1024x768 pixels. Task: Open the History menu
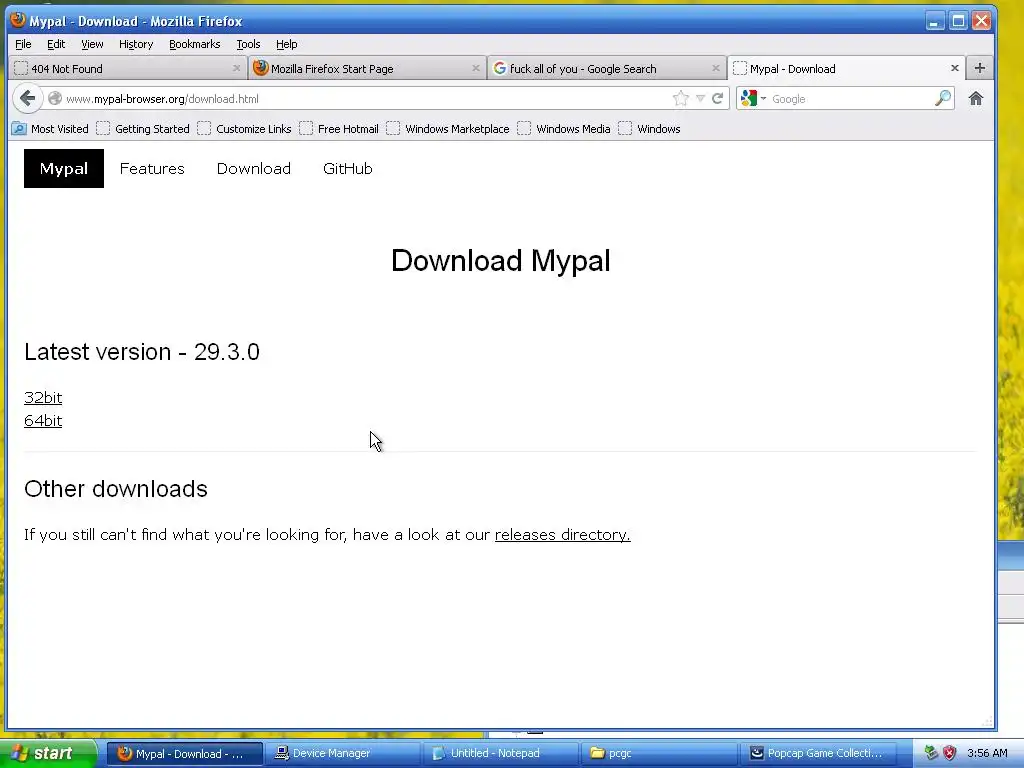coord(136,44)
